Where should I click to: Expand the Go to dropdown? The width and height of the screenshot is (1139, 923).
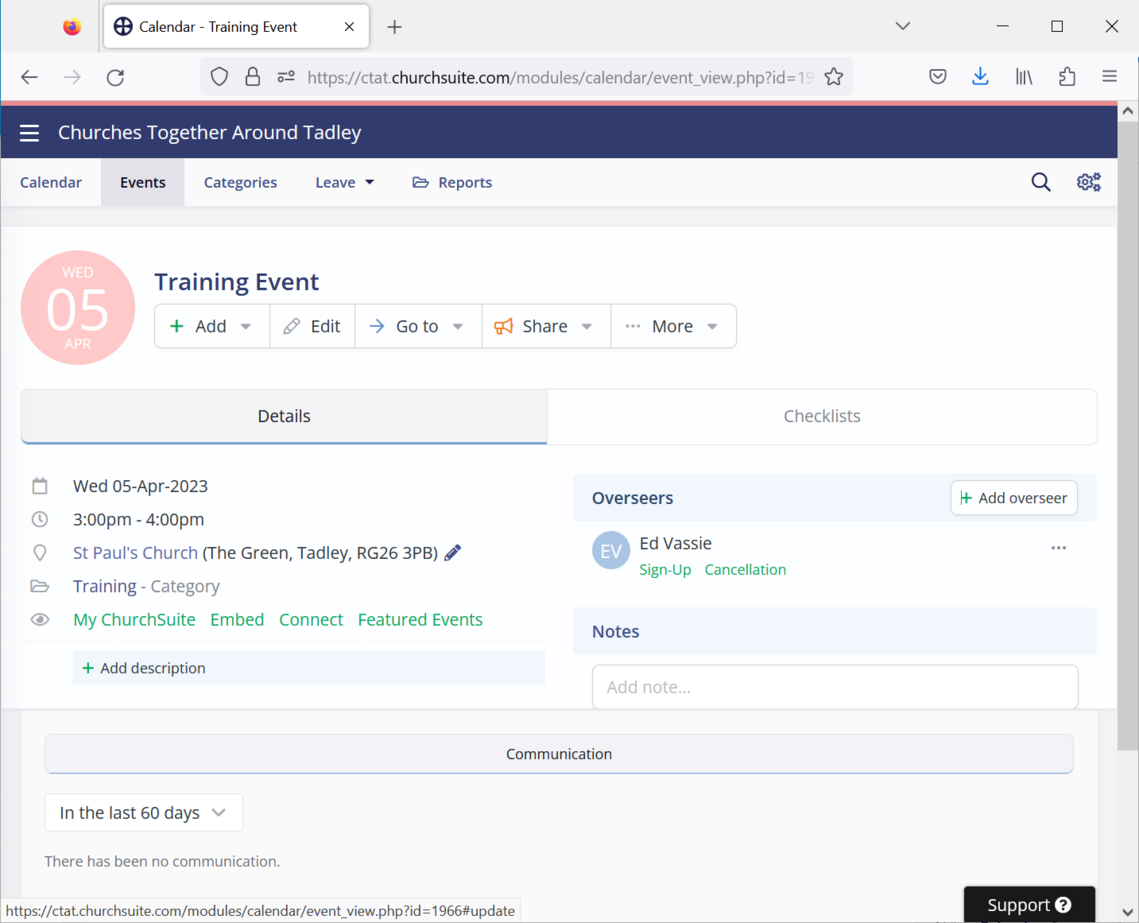418,326
